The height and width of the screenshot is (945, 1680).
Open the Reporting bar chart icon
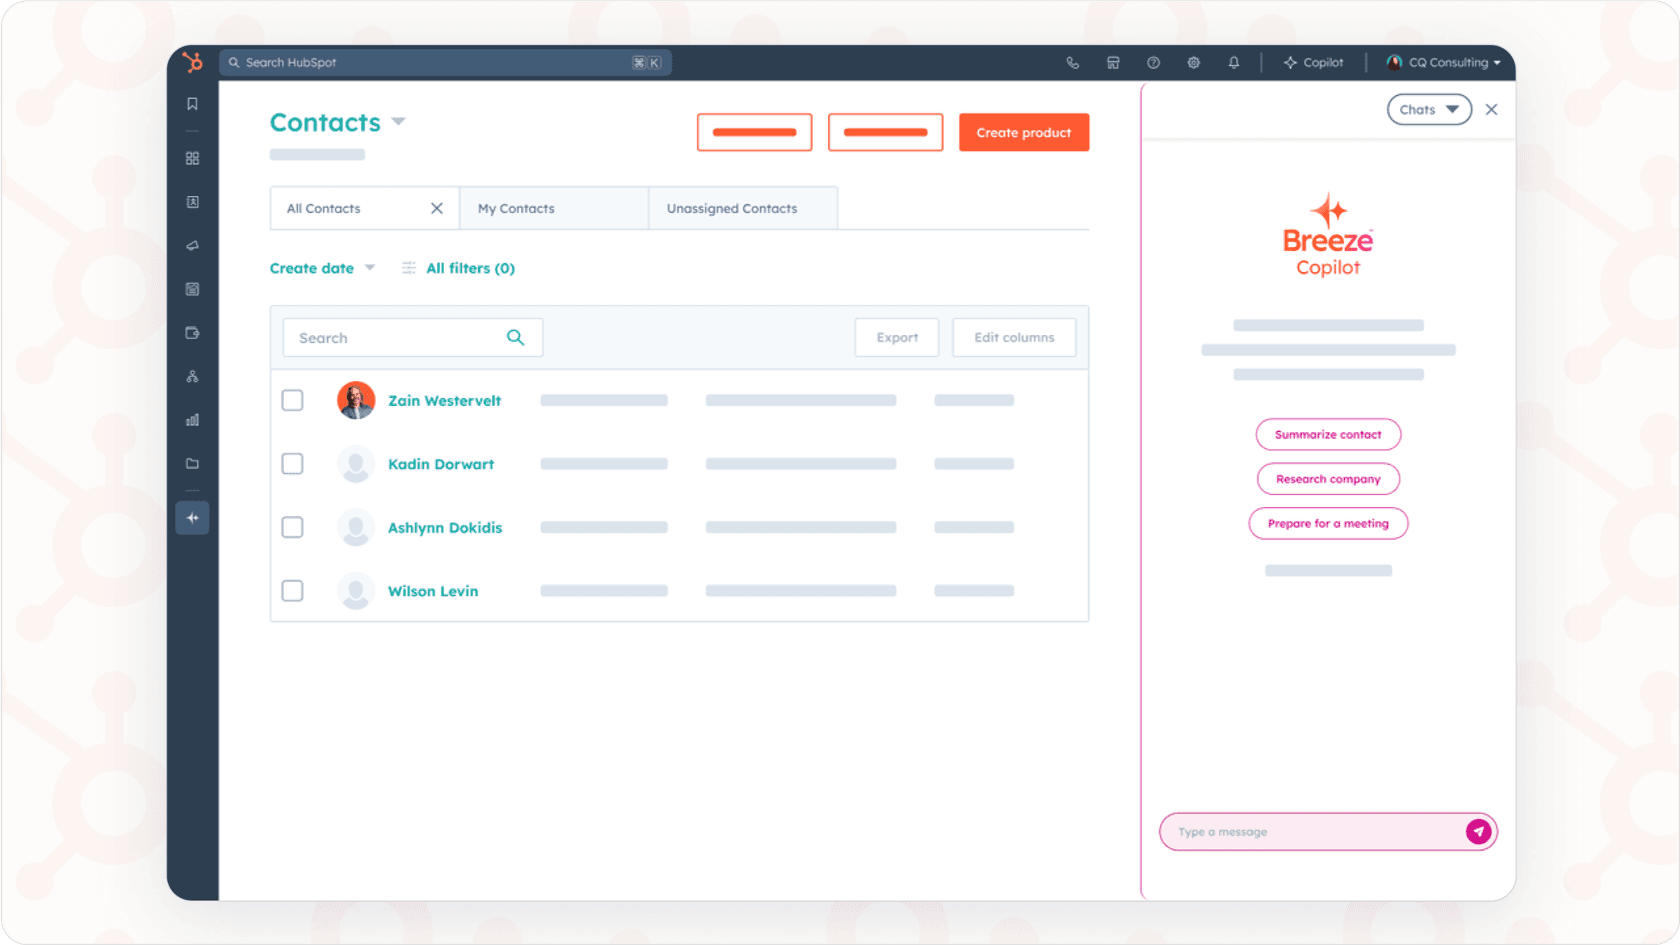pyautogui.click(x=192, y=420)
